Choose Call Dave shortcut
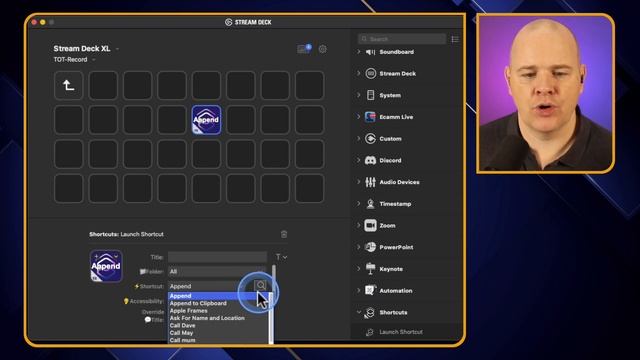Image resolution: width=640 pixels, height=360 pixels. point(218,325)
